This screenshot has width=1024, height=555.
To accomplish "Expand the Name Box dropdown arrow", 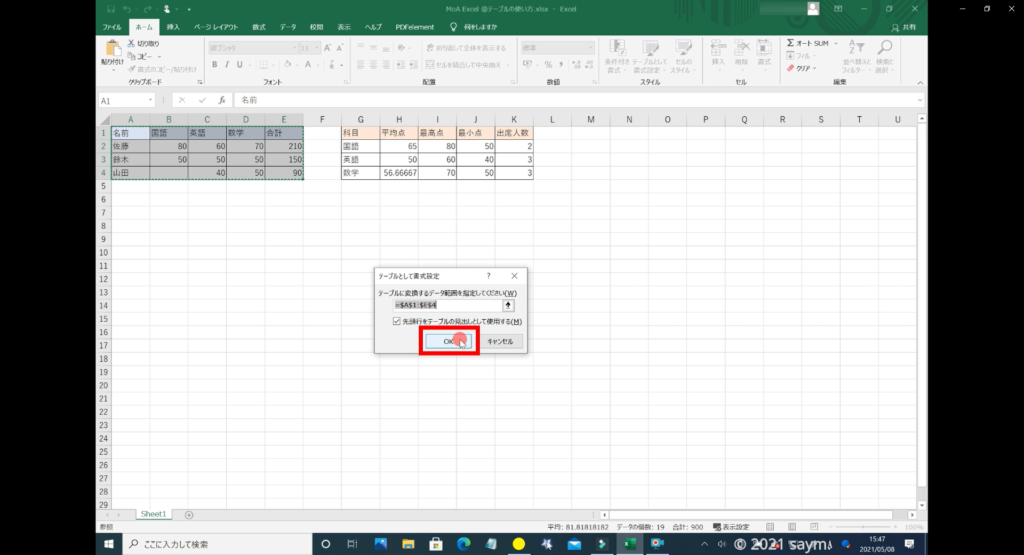I will 151,100.
